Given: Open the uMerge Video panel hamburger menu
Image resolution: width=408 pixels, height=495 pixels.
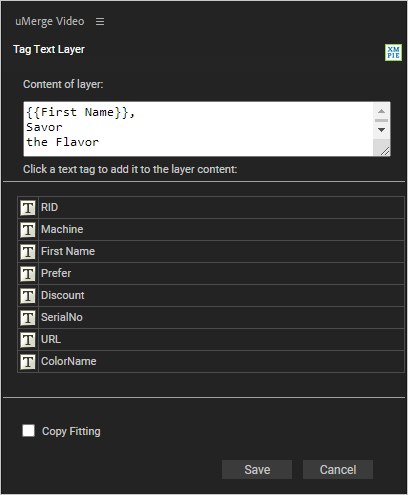Looking at the screenshot, I should click(100, 22).
